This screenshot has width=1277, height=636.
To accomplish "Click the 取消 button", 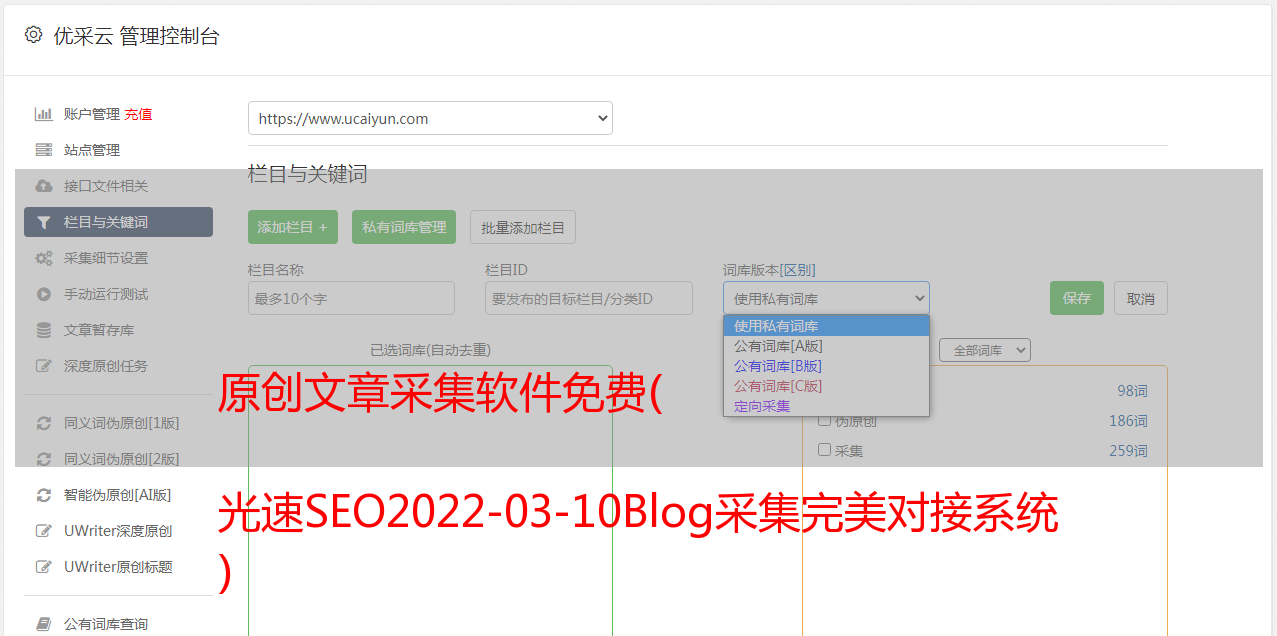I will [x=1141, y=298].
